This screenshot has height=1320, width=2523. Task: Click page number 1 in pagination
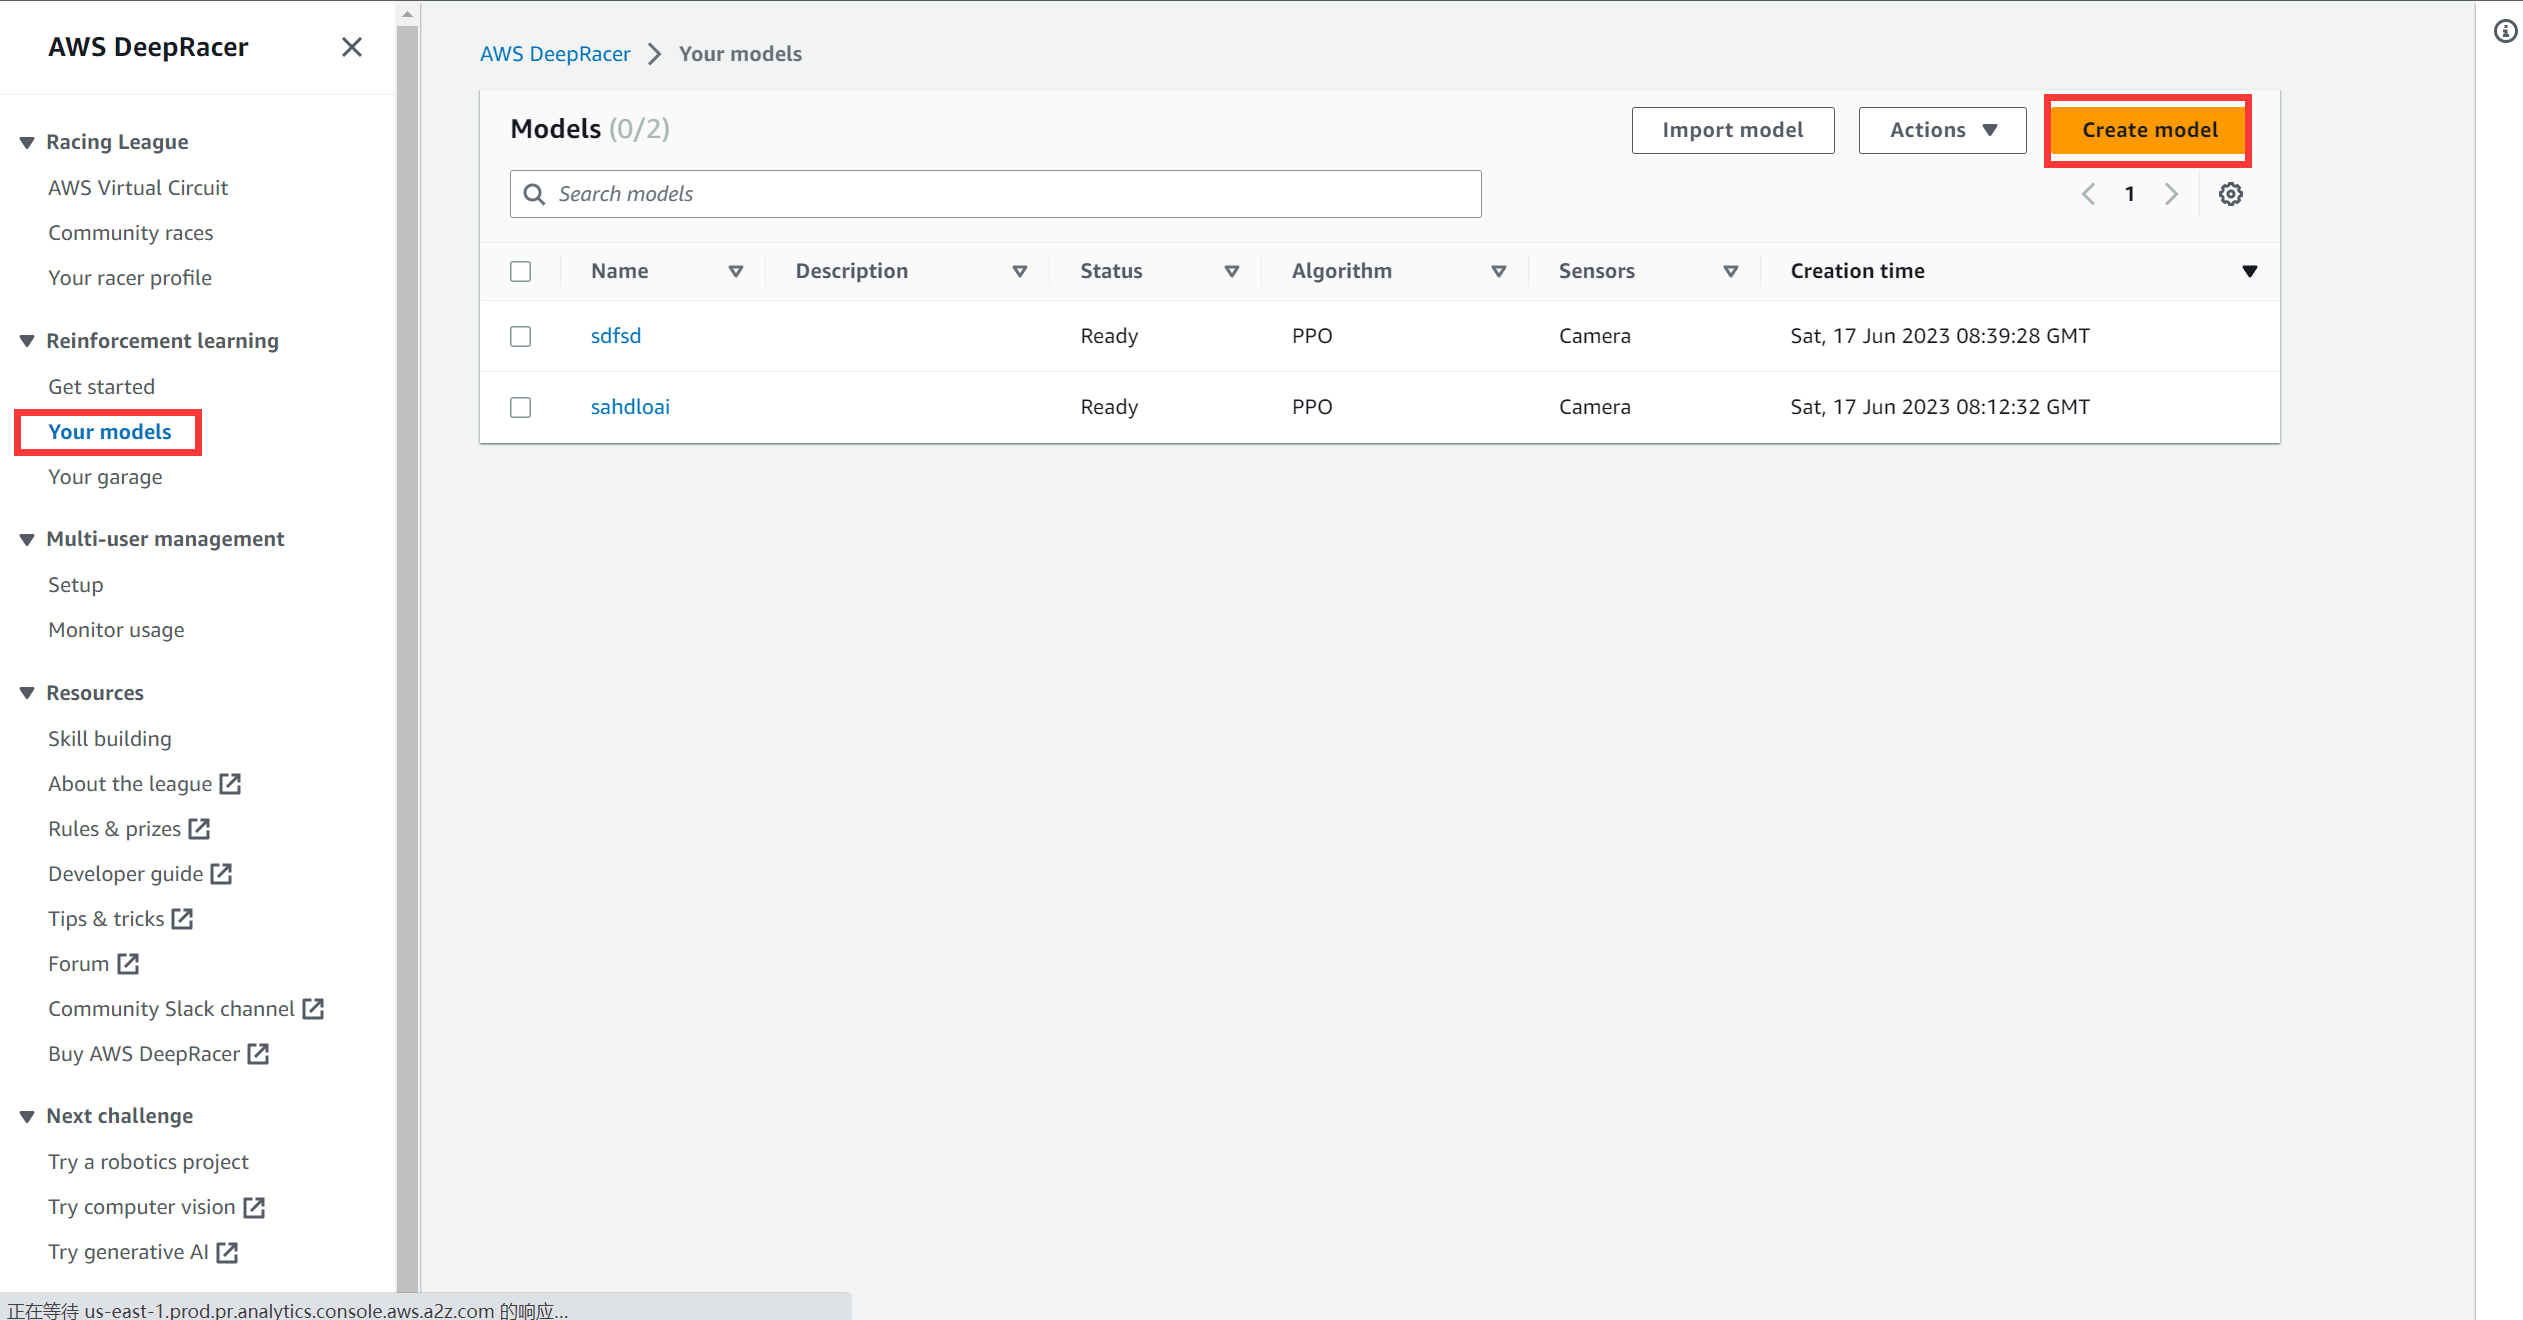(2130, 194)
